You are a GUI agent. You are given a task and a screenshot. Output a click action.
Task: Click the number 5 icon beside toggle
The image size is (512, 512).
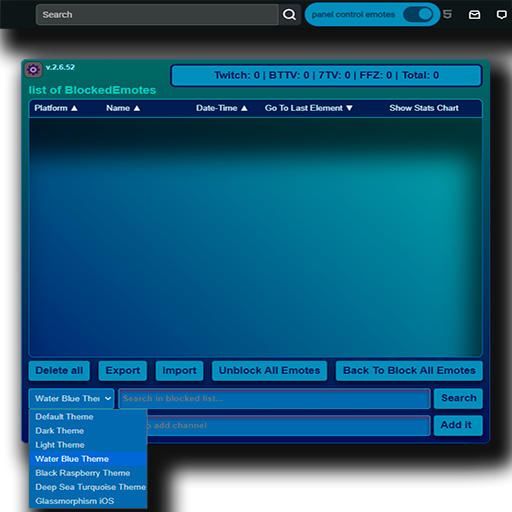coord(447,14)
